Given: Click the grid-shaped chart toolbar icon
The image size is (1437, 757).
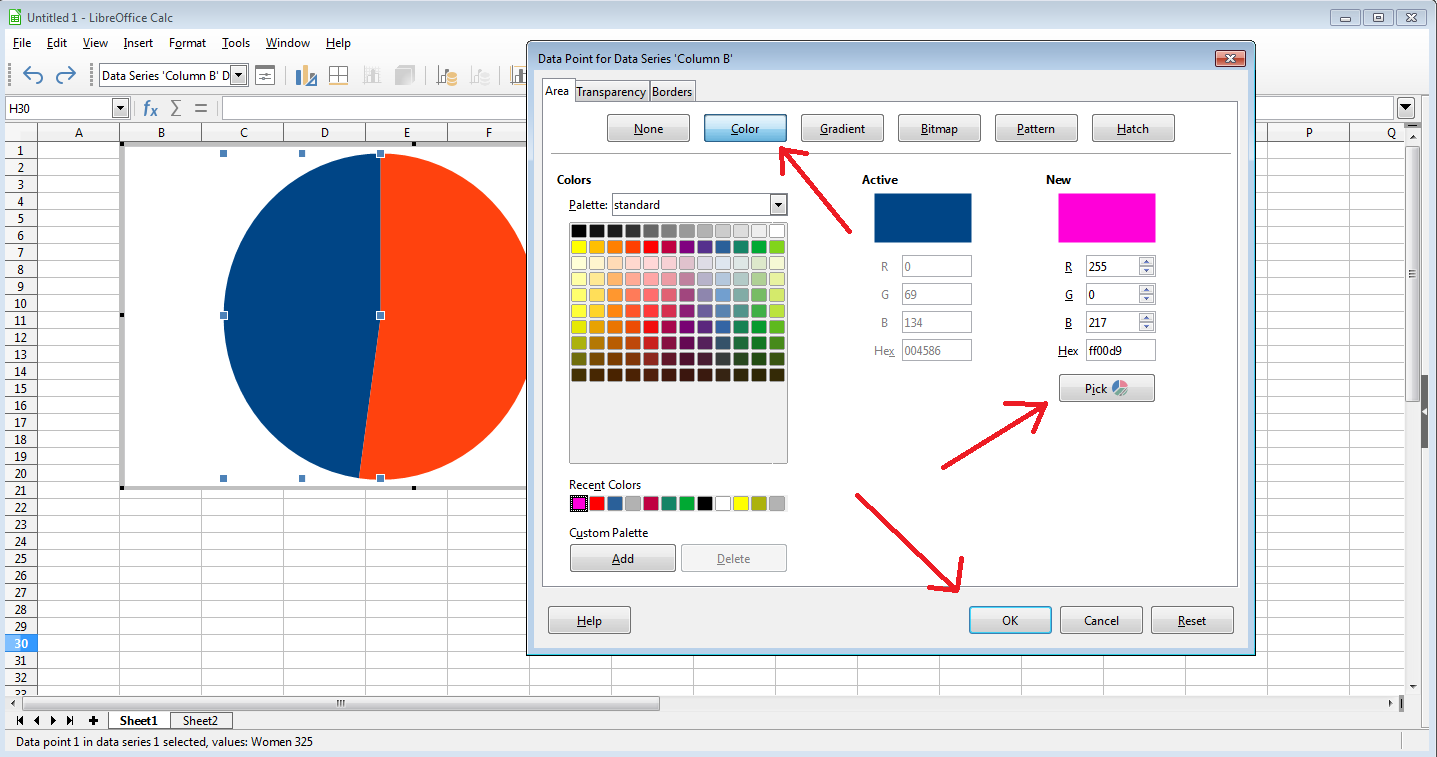Looking at the screenshot, I should click(339, 75).
